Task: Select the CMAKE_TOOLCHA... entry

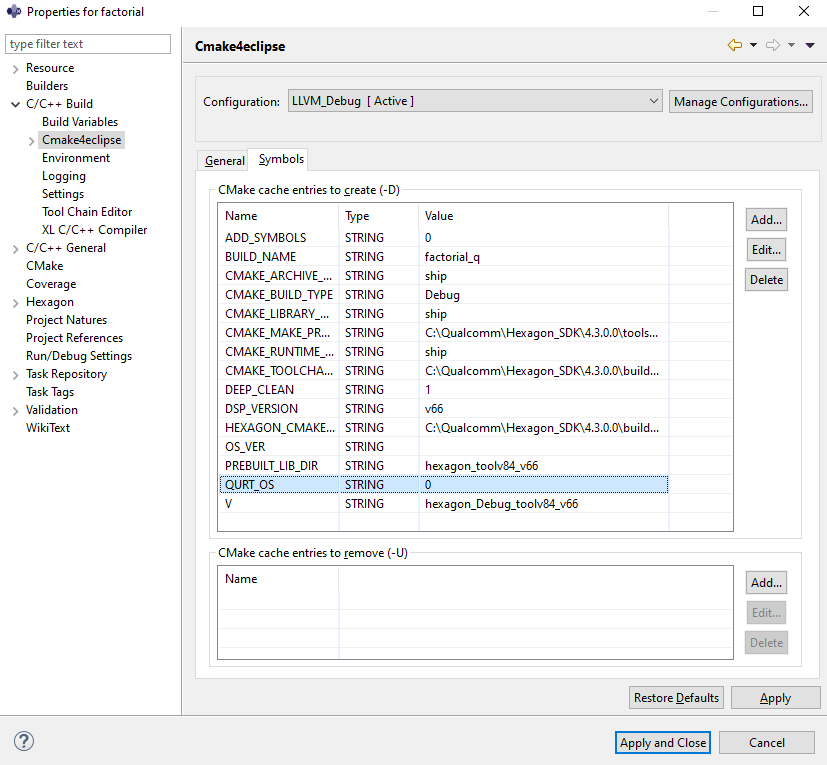Action: [444, 370]
